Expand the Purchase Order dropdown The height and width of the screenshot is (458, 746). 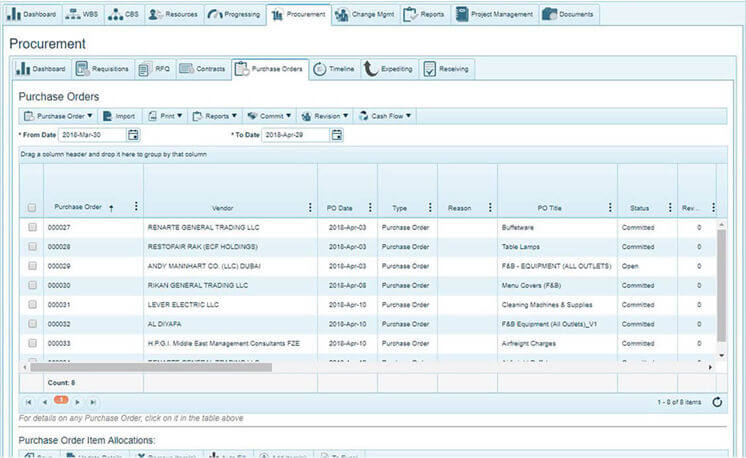[58, 116]
